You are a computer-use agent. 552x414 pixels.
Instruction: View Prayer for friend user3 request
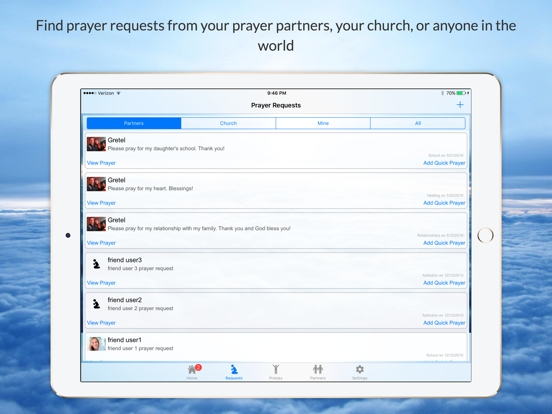tap(101, 283)
